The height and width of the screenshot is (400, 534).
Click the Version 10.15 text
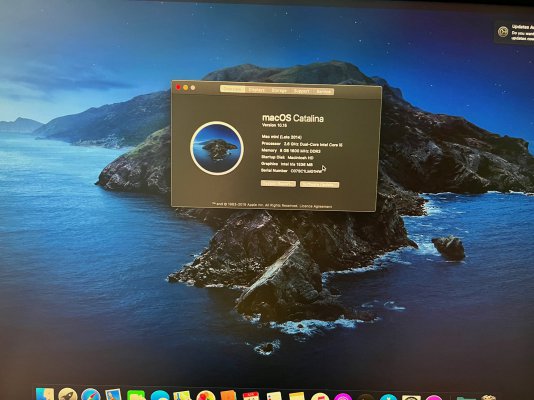(274, 125)
